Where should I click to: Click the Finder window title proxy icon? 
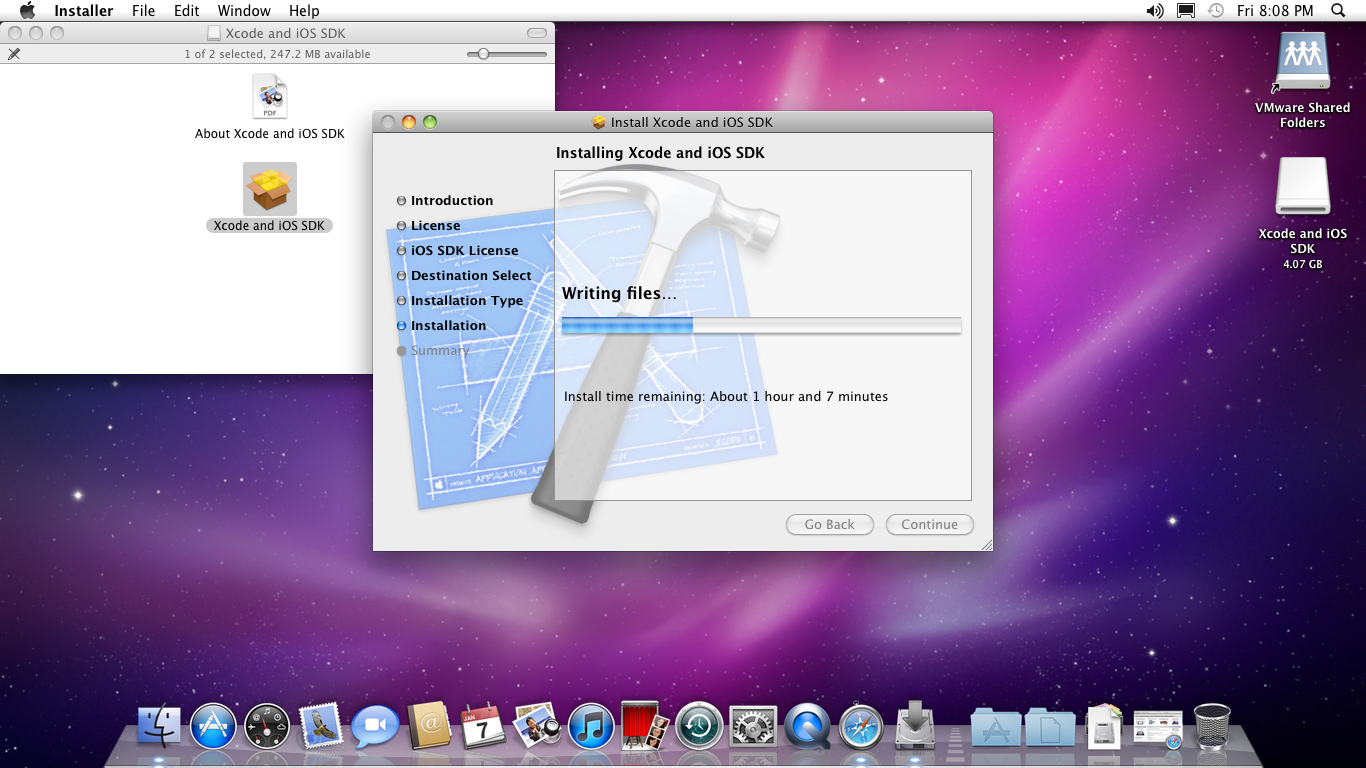click(214, 33)
